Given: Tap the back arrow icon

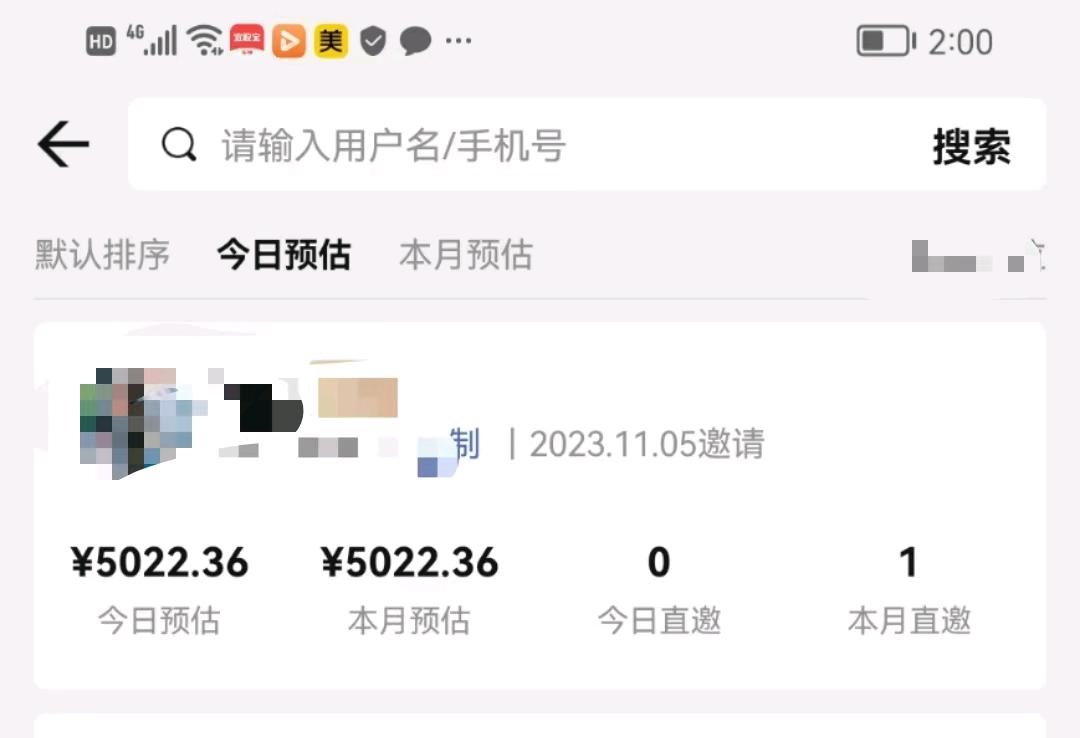Looking at the screenshot, I should point(63,144).
